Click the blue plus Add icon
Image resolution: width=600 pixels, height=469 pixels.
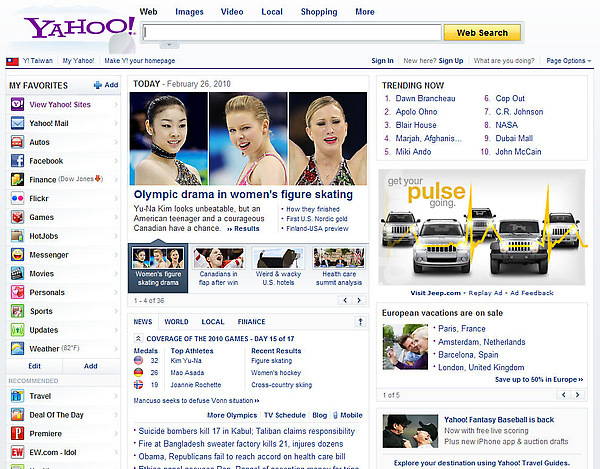pos(98,85)
